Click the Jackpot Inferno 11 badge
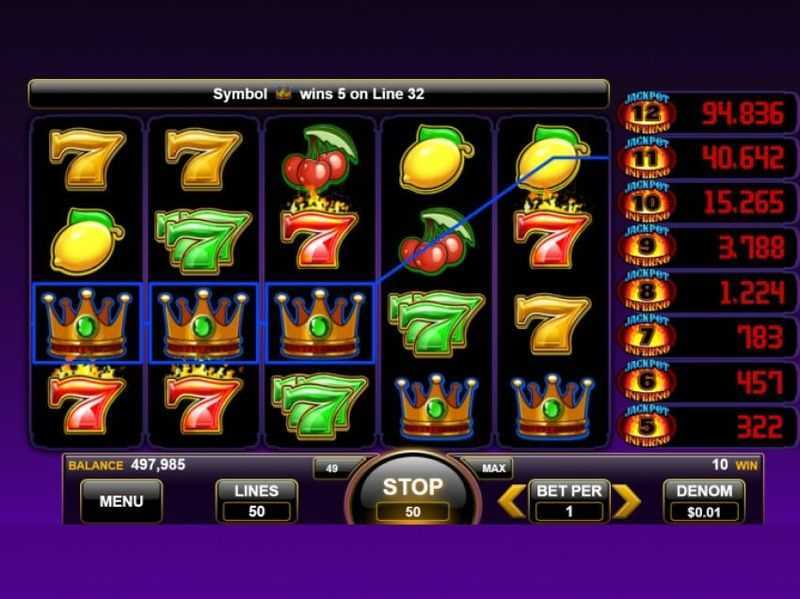This screenshot has height=599, width=800. [x=646, y=158]
